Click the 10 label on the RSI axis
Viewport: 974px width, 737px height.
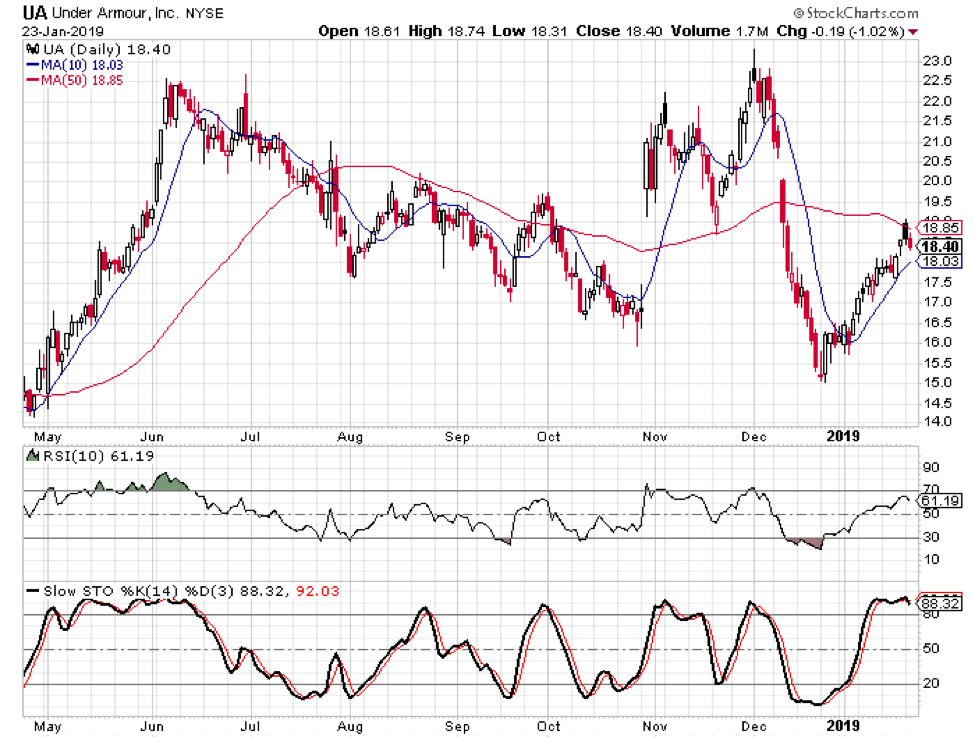(931, 559)
